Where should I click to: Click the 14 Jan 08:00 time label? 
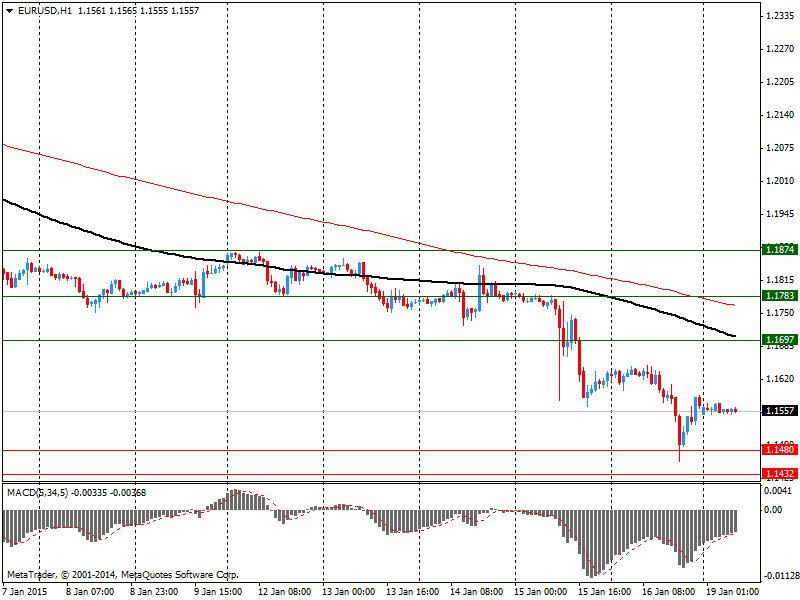pyautogui.click(x=477, y=592)
